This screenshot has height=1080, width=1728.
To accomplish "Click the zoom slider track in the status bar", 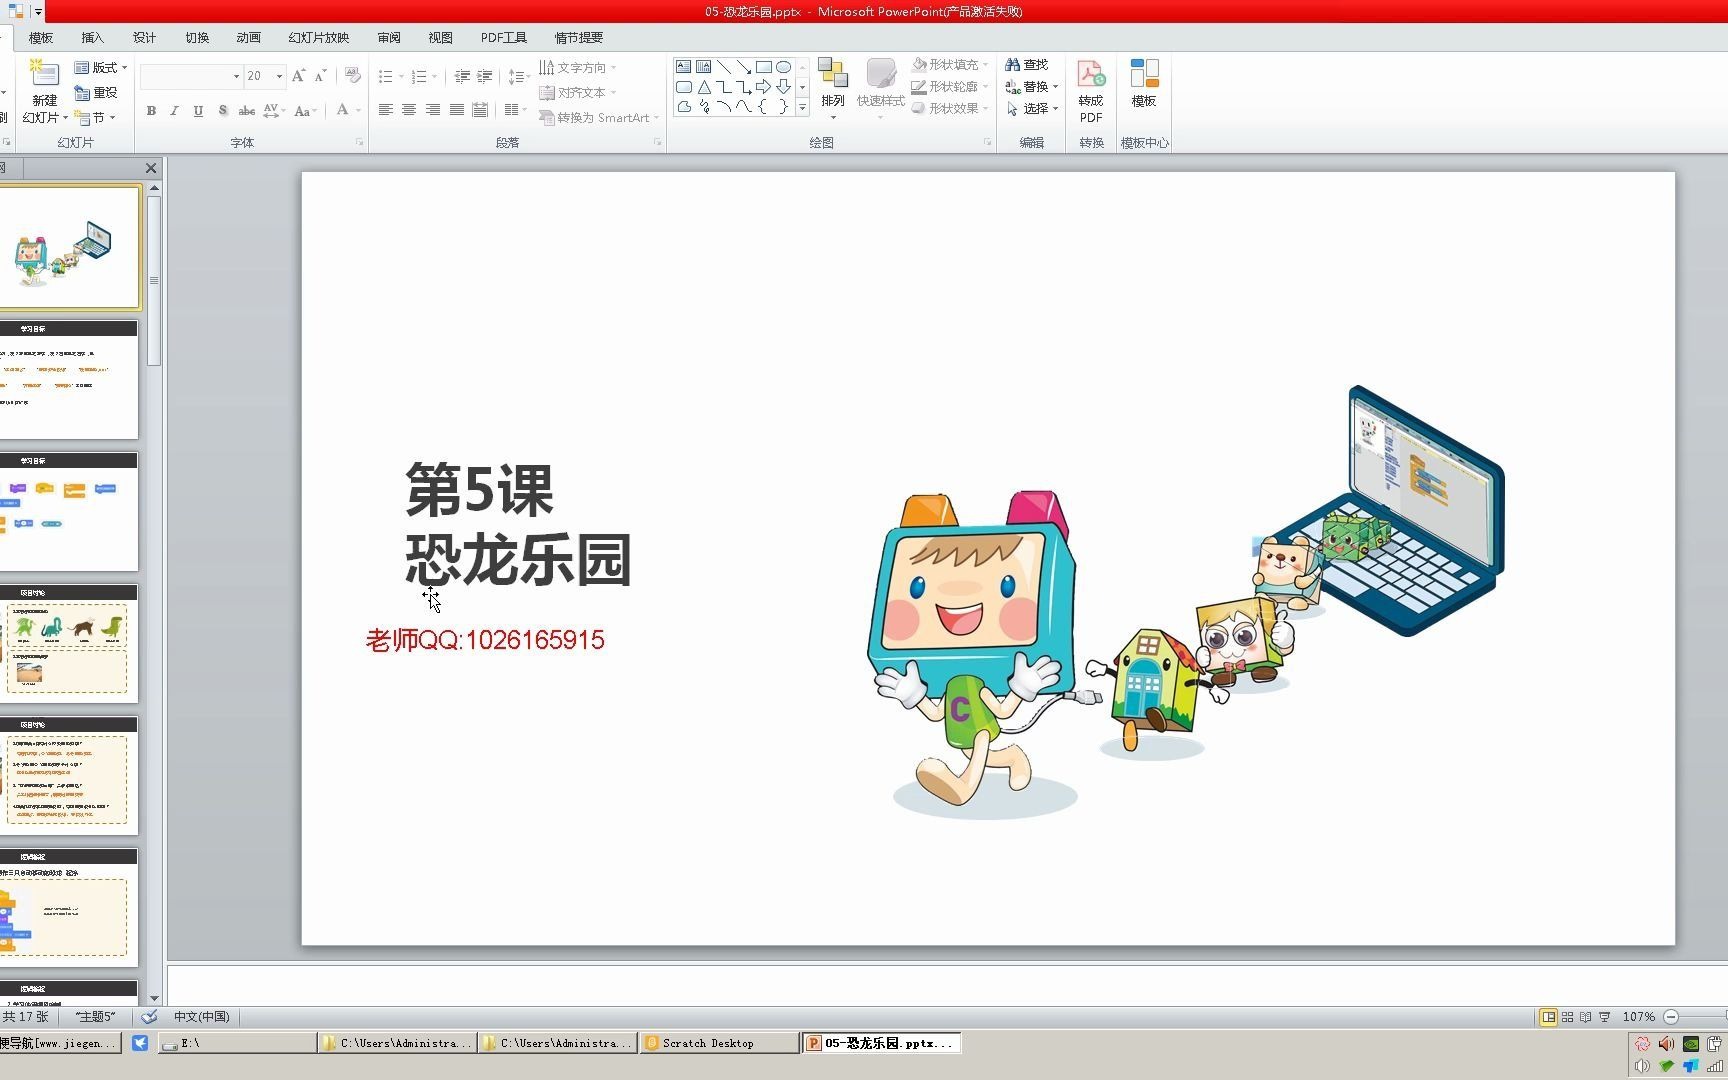I will tap(1704, 1017).
